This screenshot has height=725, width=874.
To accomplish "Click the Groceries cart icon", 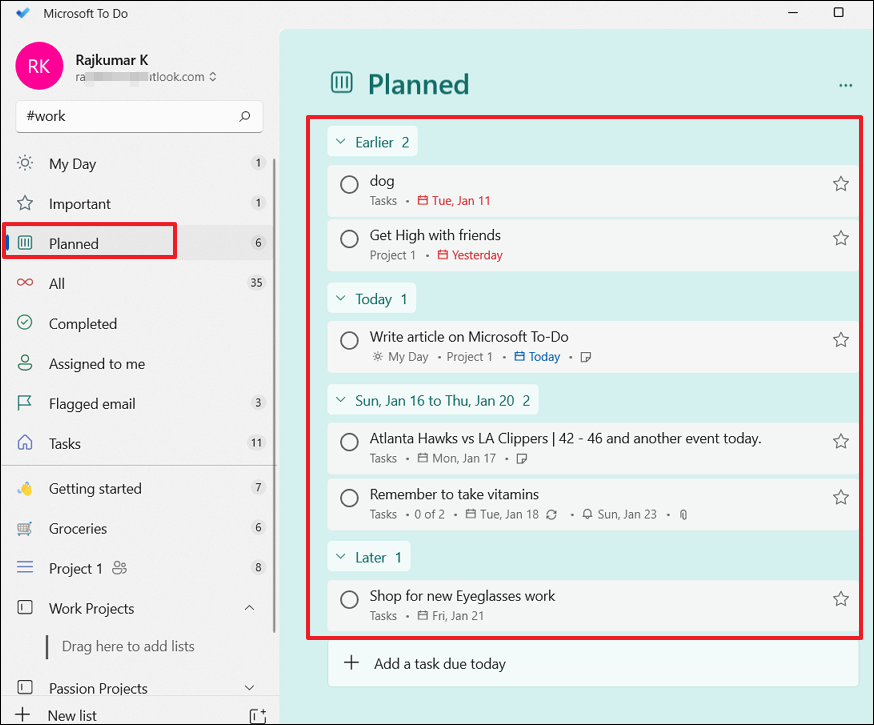I will pyautogui.click(x=25, y=528).
